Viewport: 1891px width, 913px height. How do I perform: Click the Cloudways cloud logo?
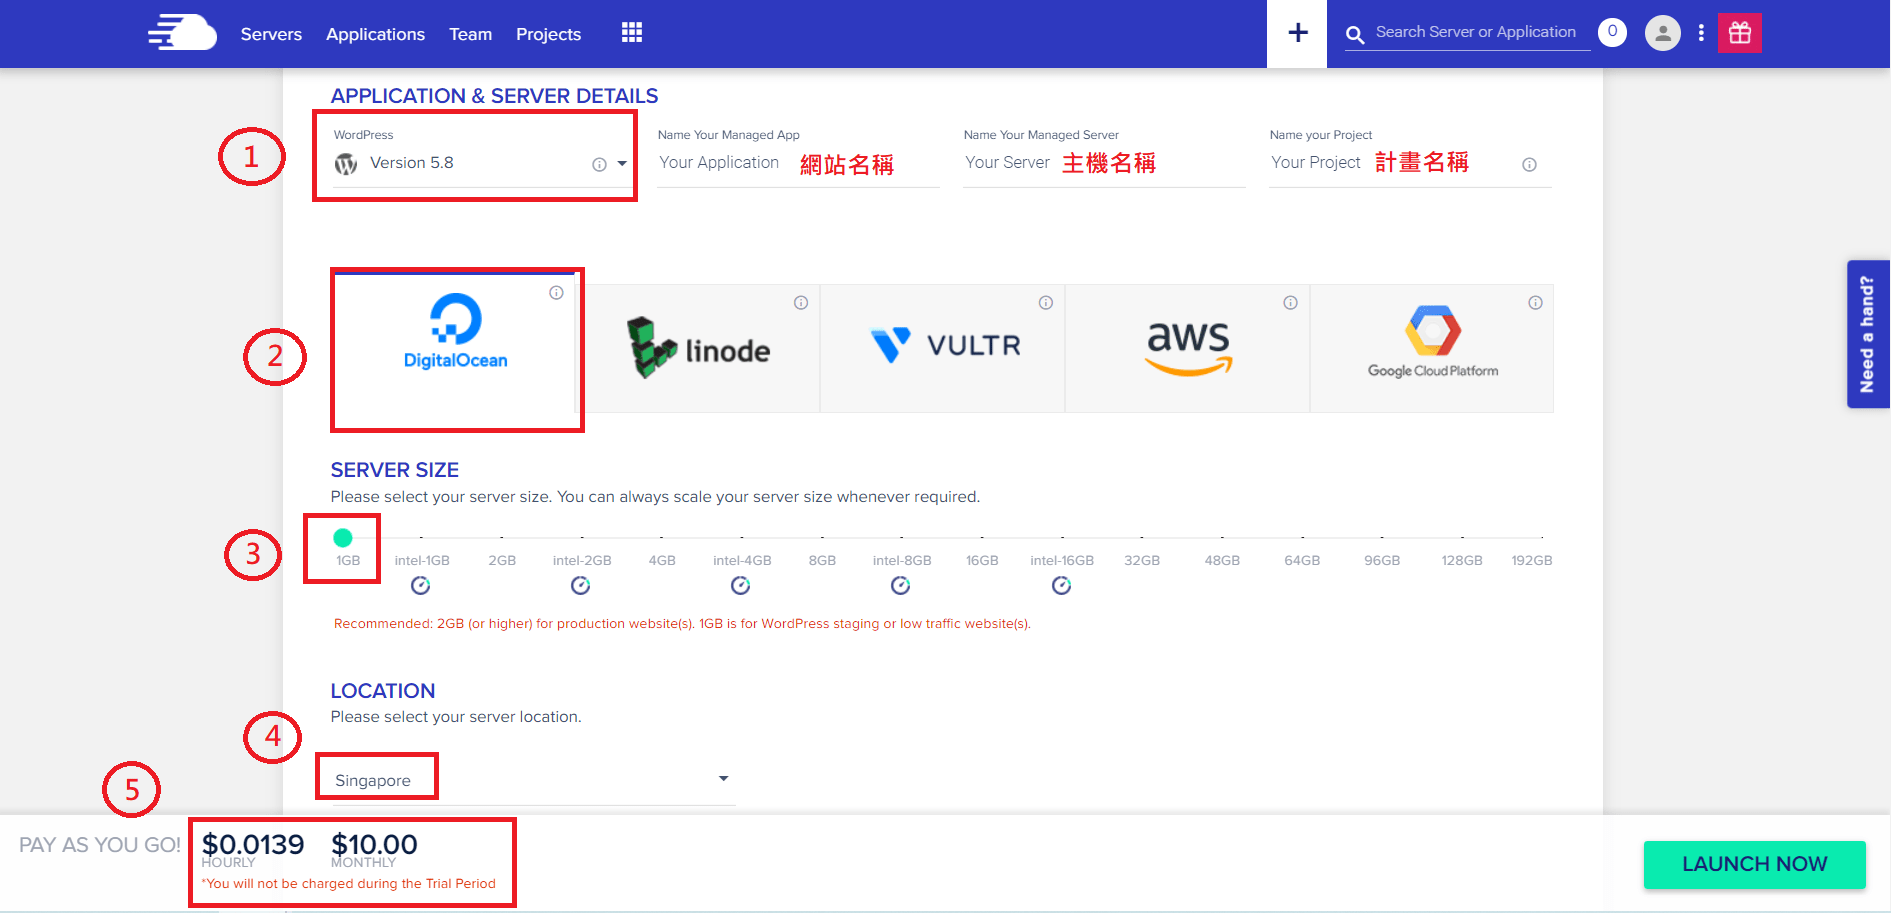click(x=182, y=32)
